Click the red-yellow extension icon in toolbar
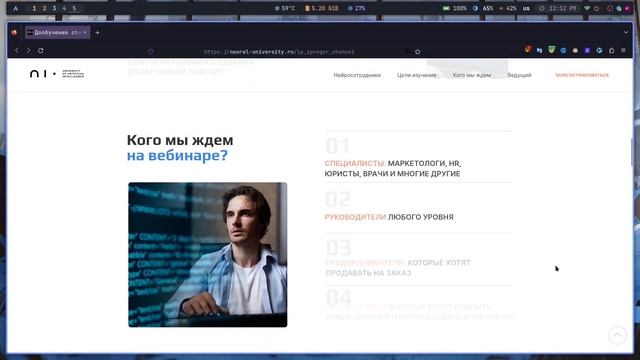Viewport: 640px width, 360px height. 528,50
